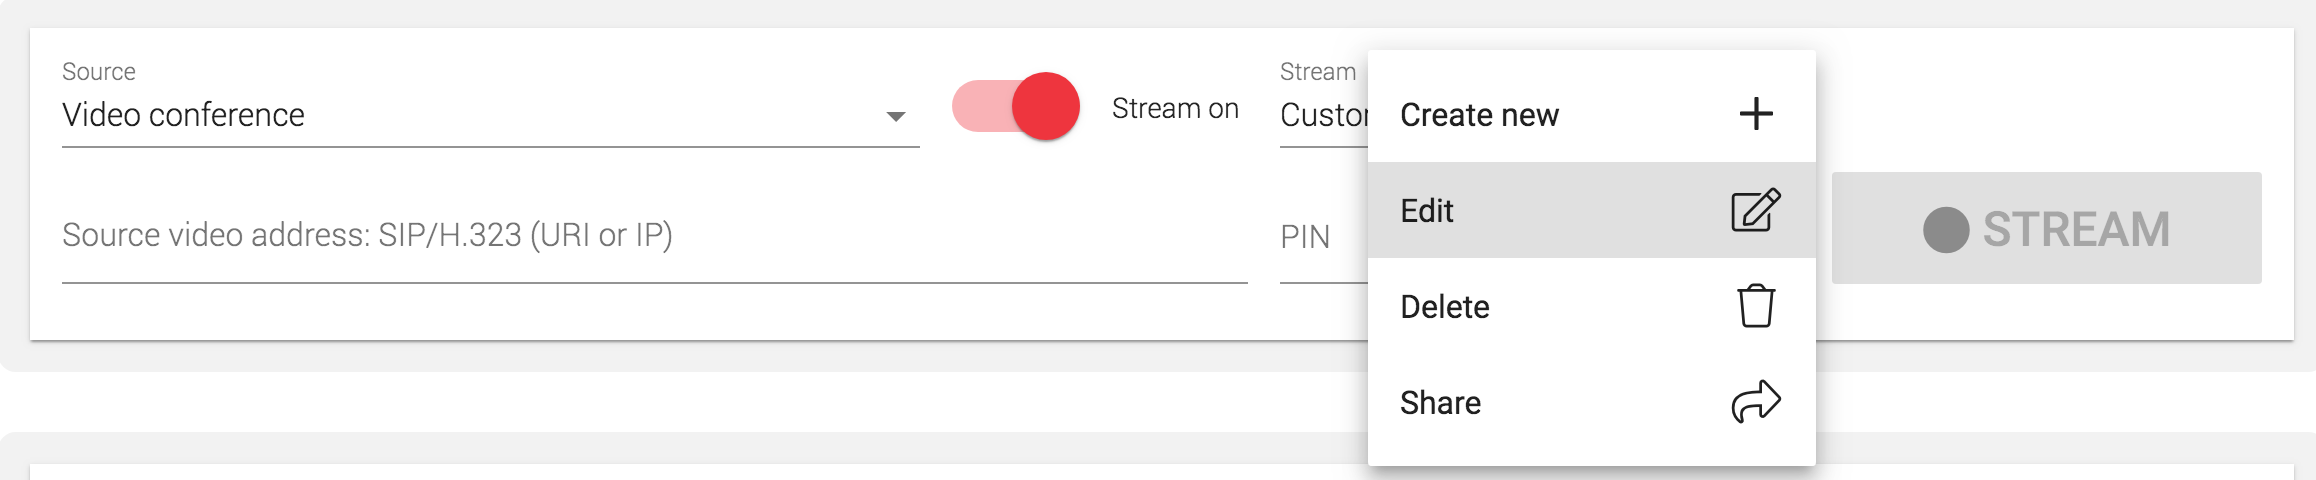Click into the PIN input field
This screenshot has width=2316, height=480.
click(x=1320, y=238)
